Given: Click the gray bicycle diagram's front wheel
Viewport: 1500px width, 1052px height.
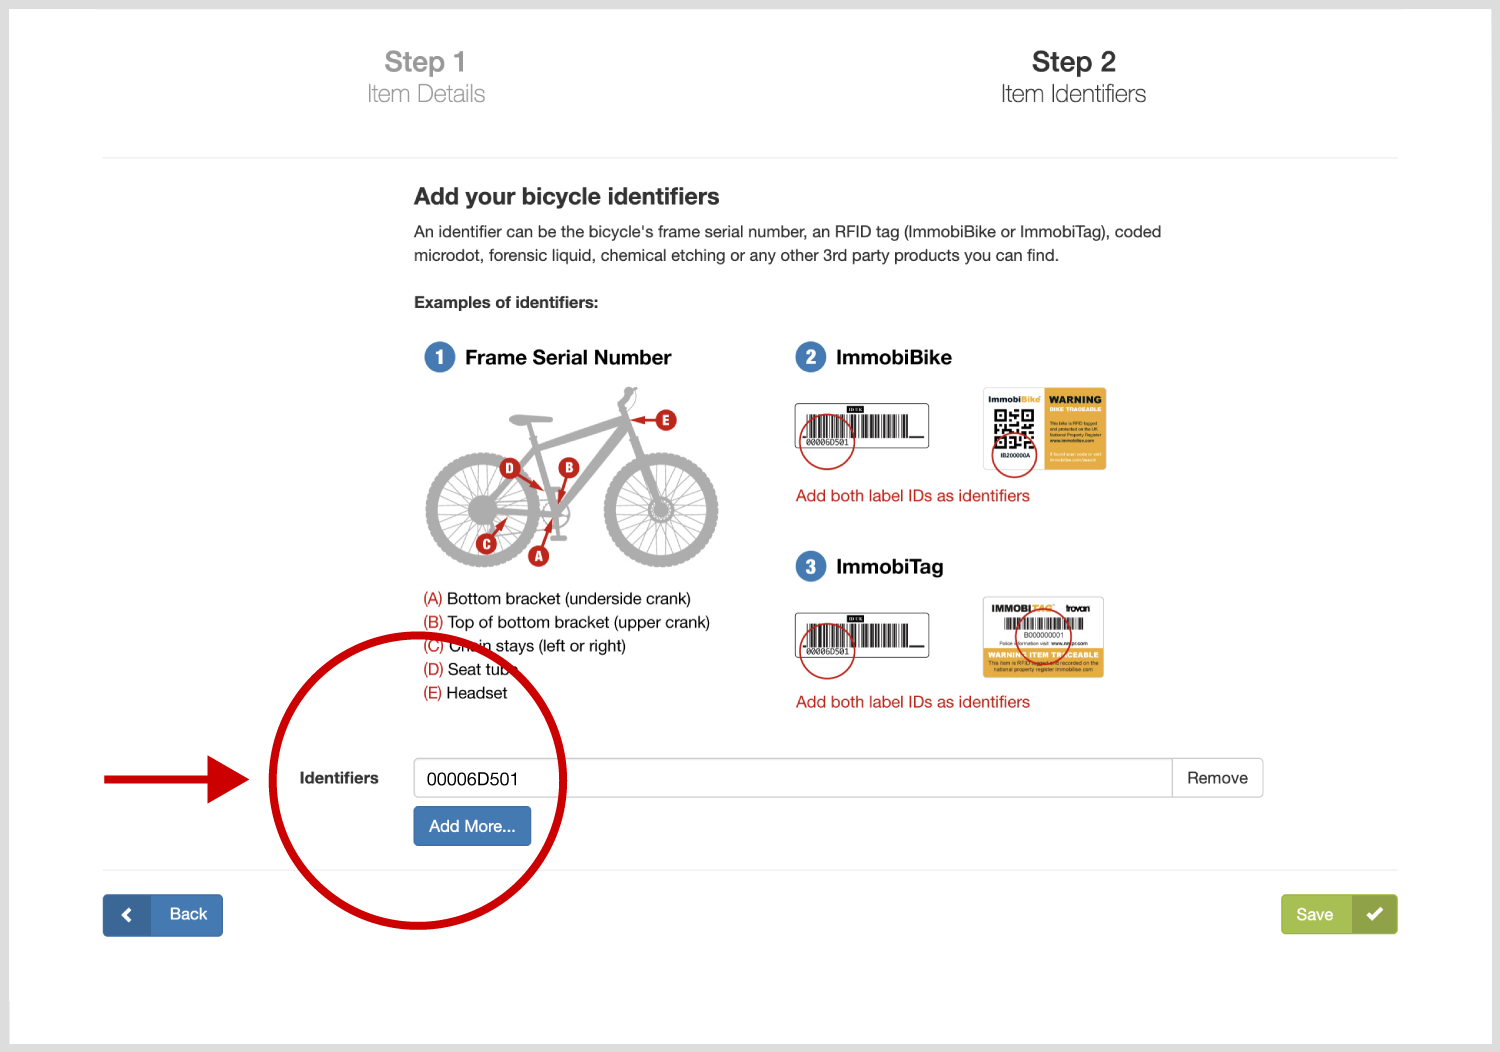Looking at the screenshot, I should pos(661,509).
